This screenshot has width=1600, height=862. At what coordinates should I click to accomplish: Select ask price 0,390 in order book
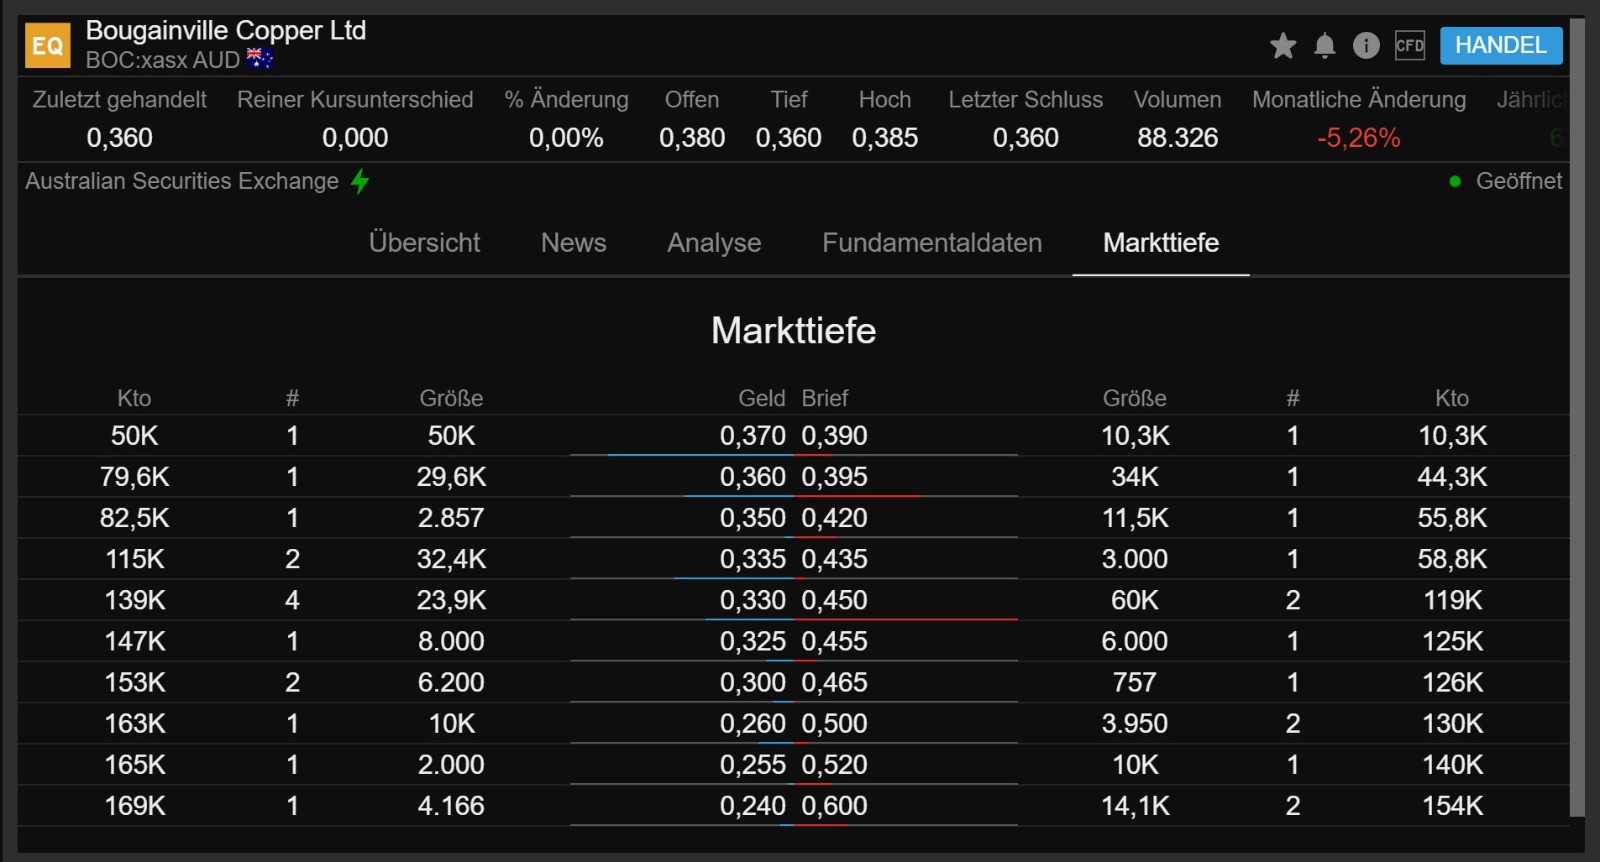(x=834, y=436)
